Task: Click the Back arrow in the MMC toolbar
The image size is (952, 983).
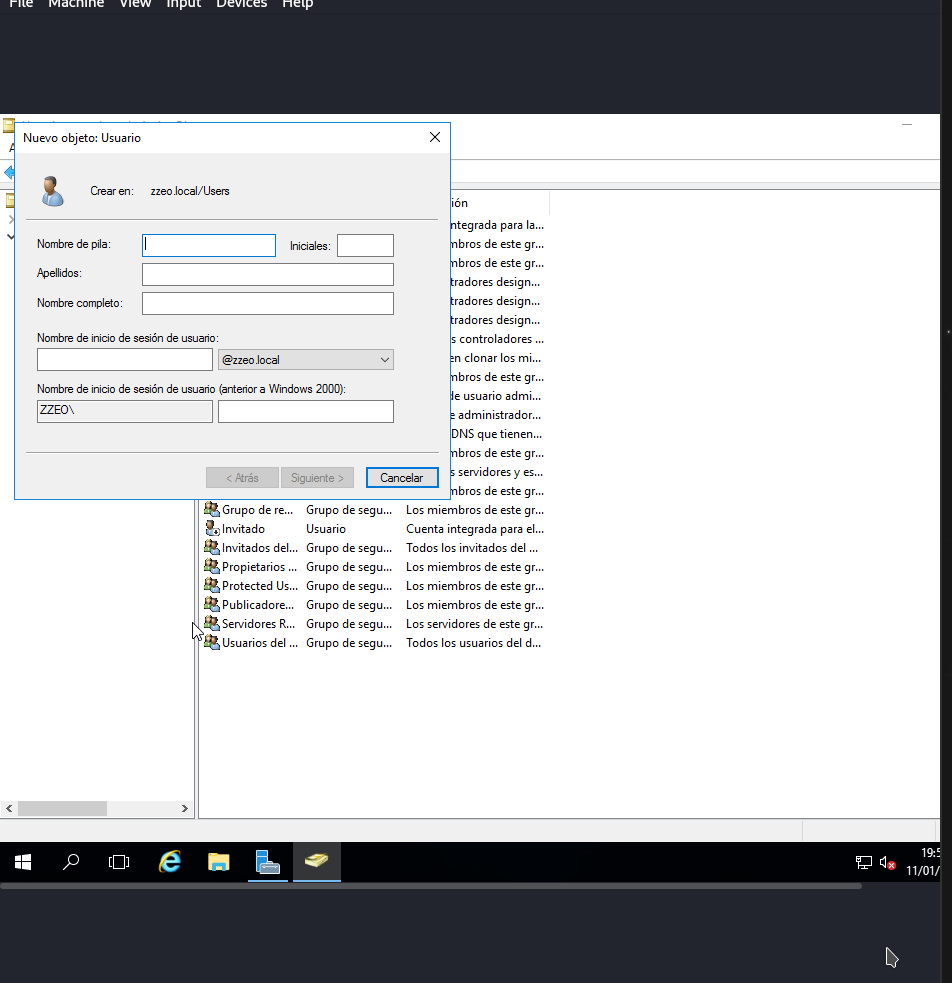Action: 9,172
